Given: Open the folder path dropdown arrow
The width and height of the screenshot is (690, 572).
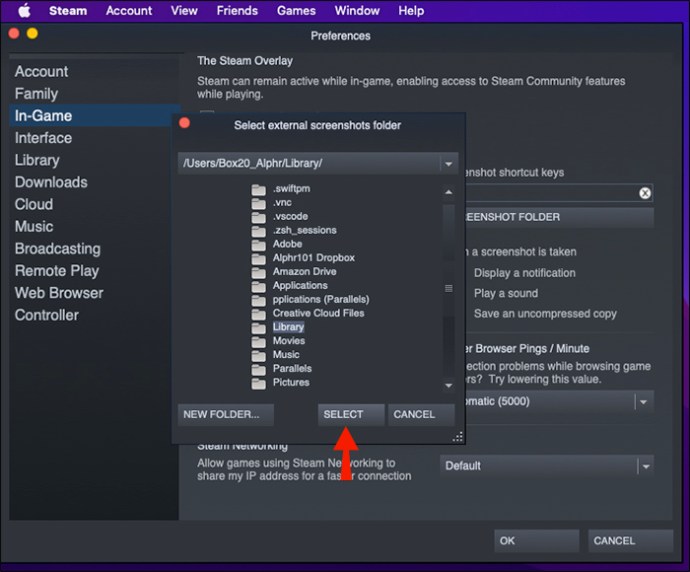Looking at the screenshot, I should (448, 164).
